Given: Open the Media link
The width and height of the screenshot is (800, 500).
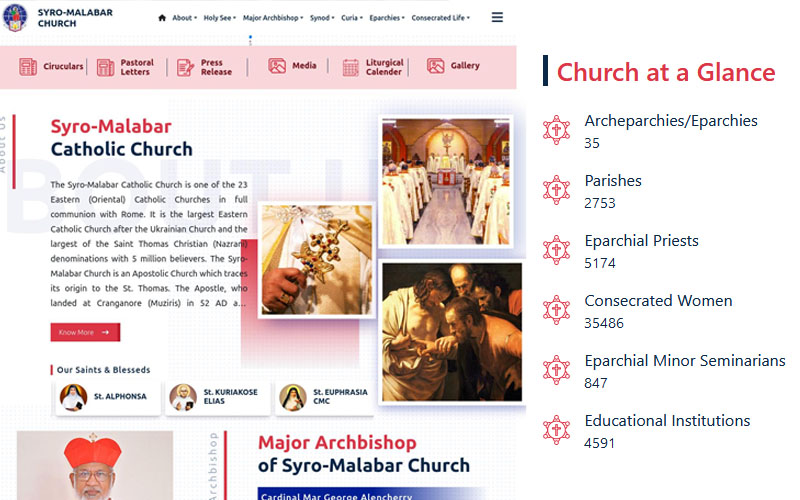Looking at the screenshot, I should coord(304,66).
